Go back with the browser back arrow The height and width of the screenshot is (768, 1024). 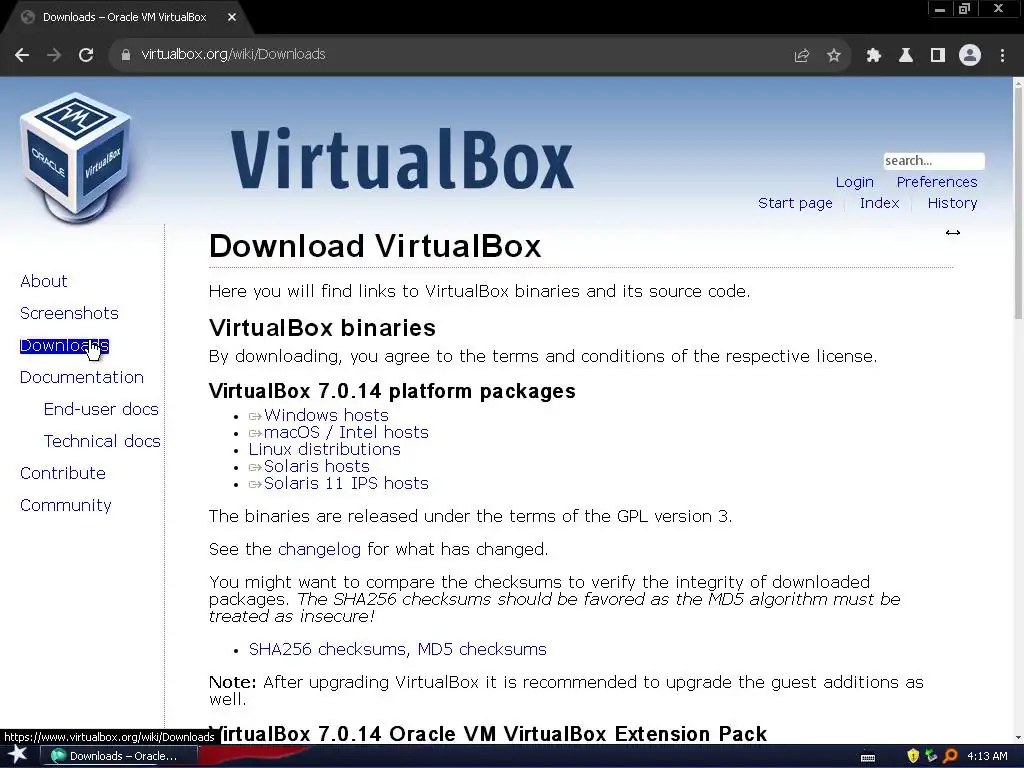pos(22,55)
